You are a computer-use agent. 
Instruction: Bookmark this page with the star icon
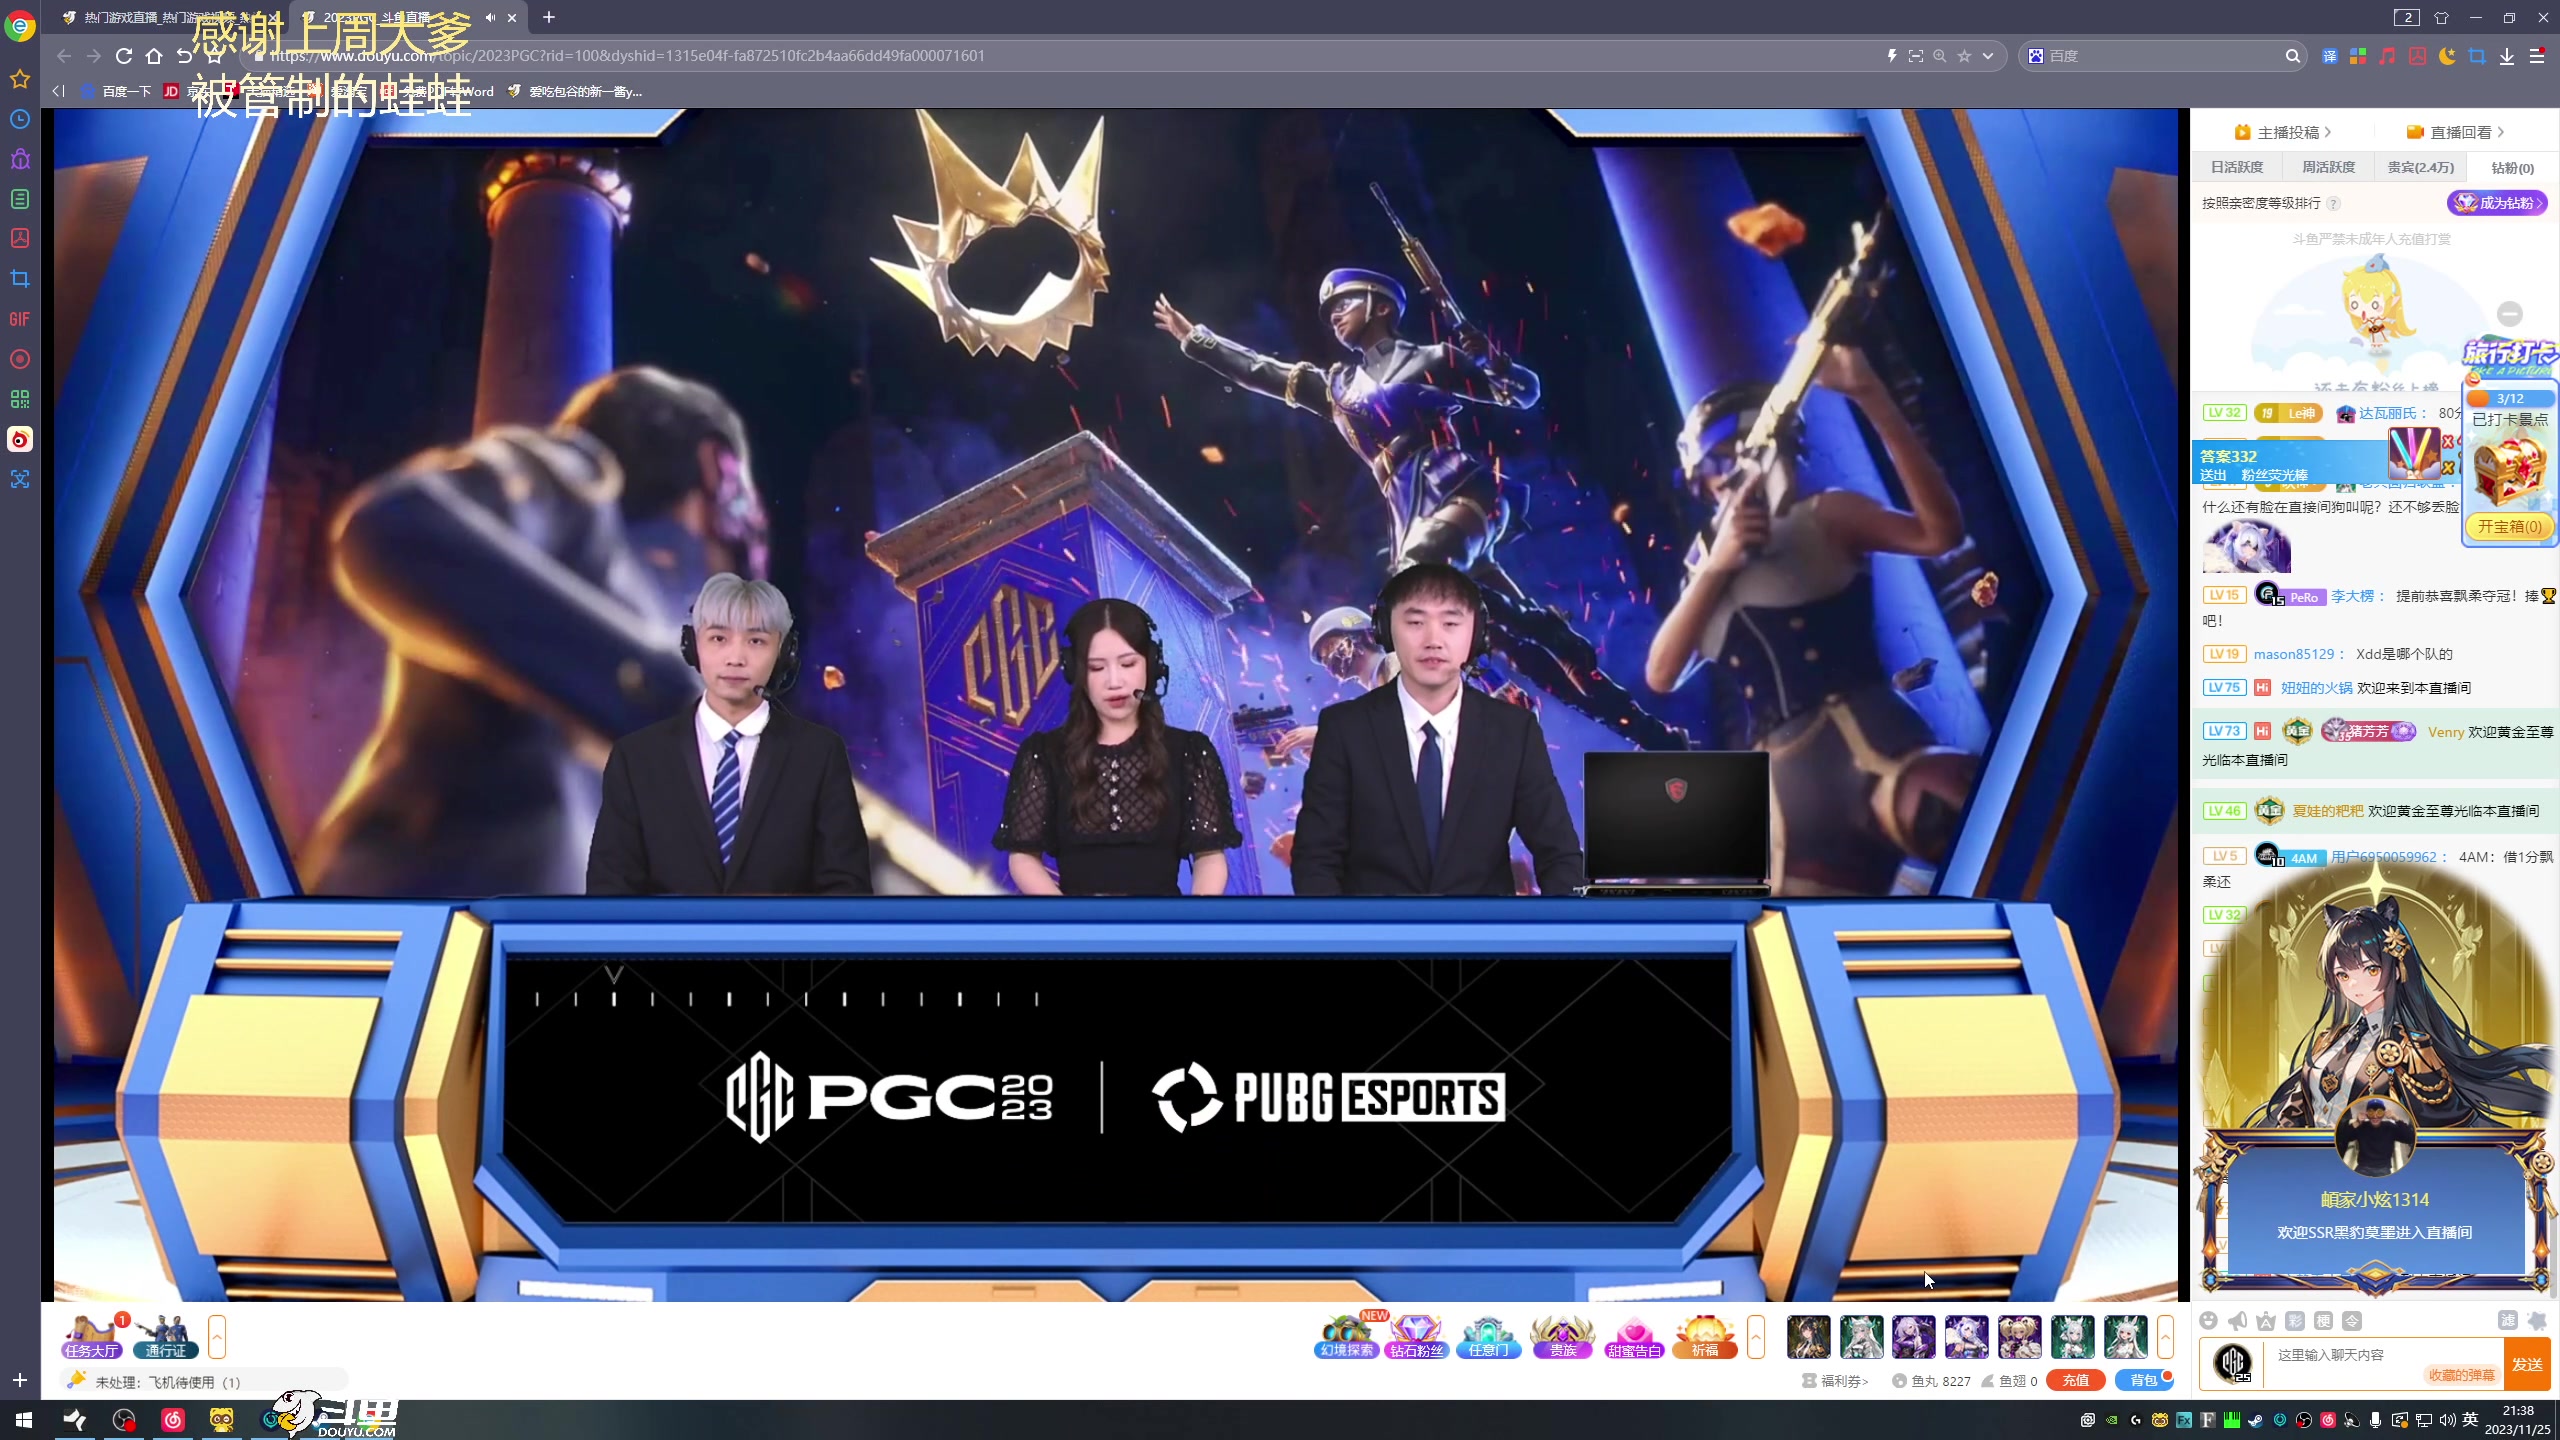click(x=1964, y=56)
